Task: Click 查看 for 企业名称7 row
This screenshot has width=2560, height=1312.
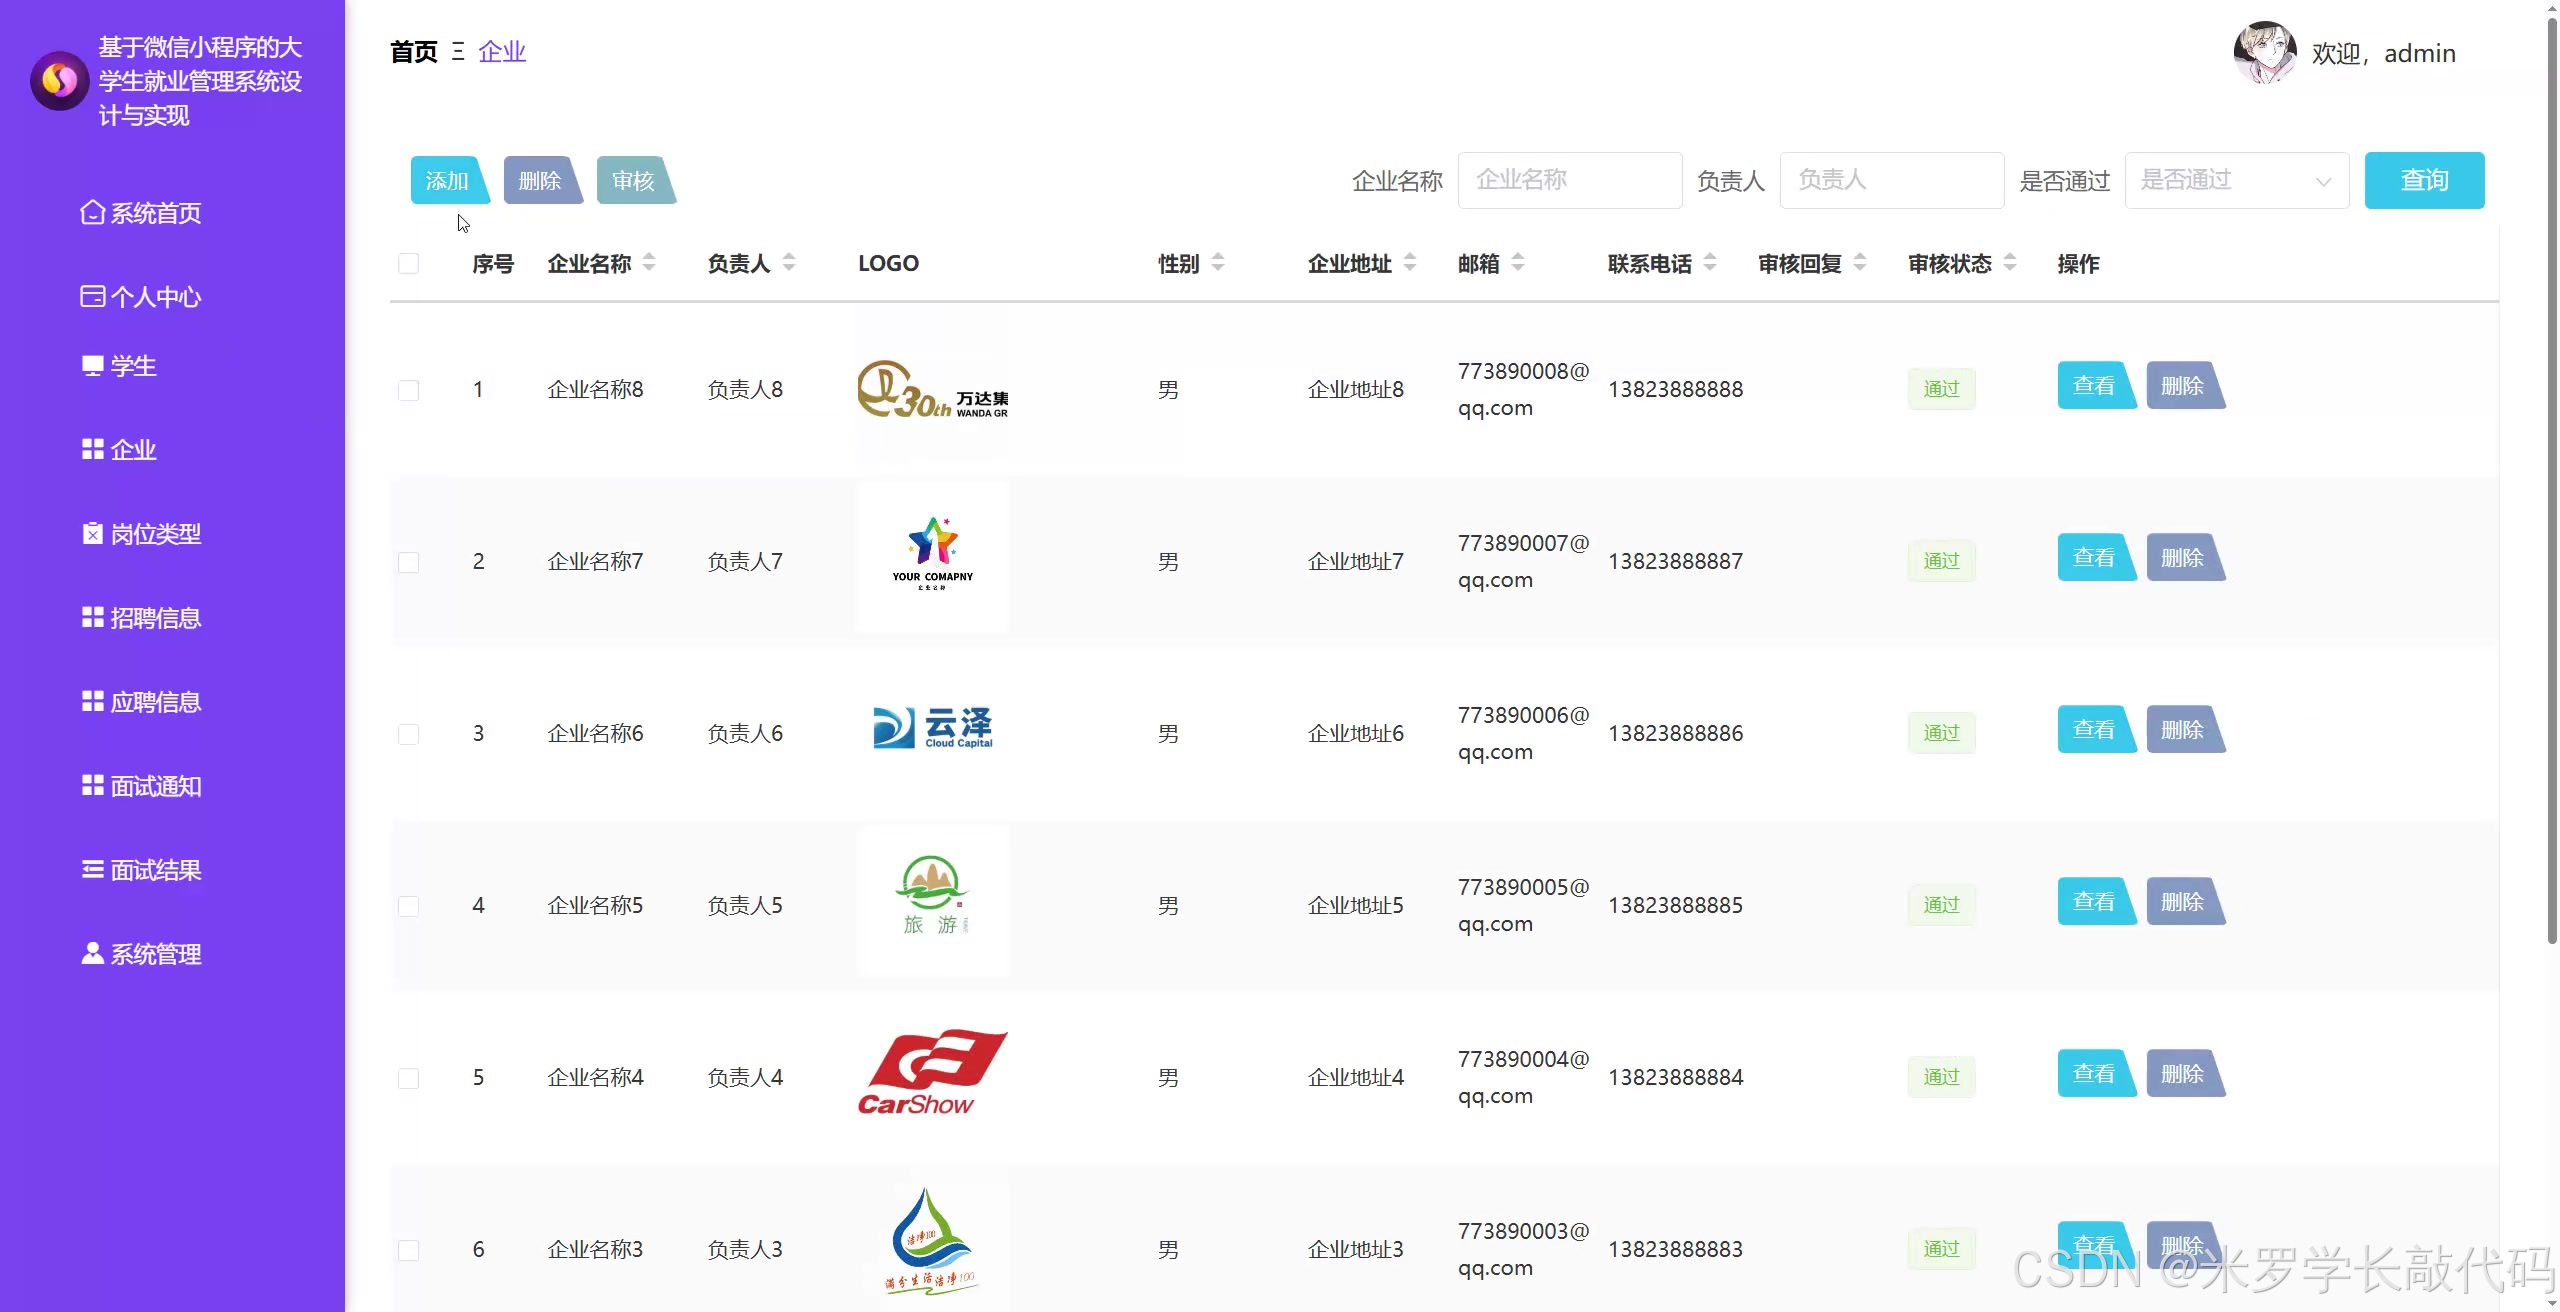Action: click(x=2095, y=558)
